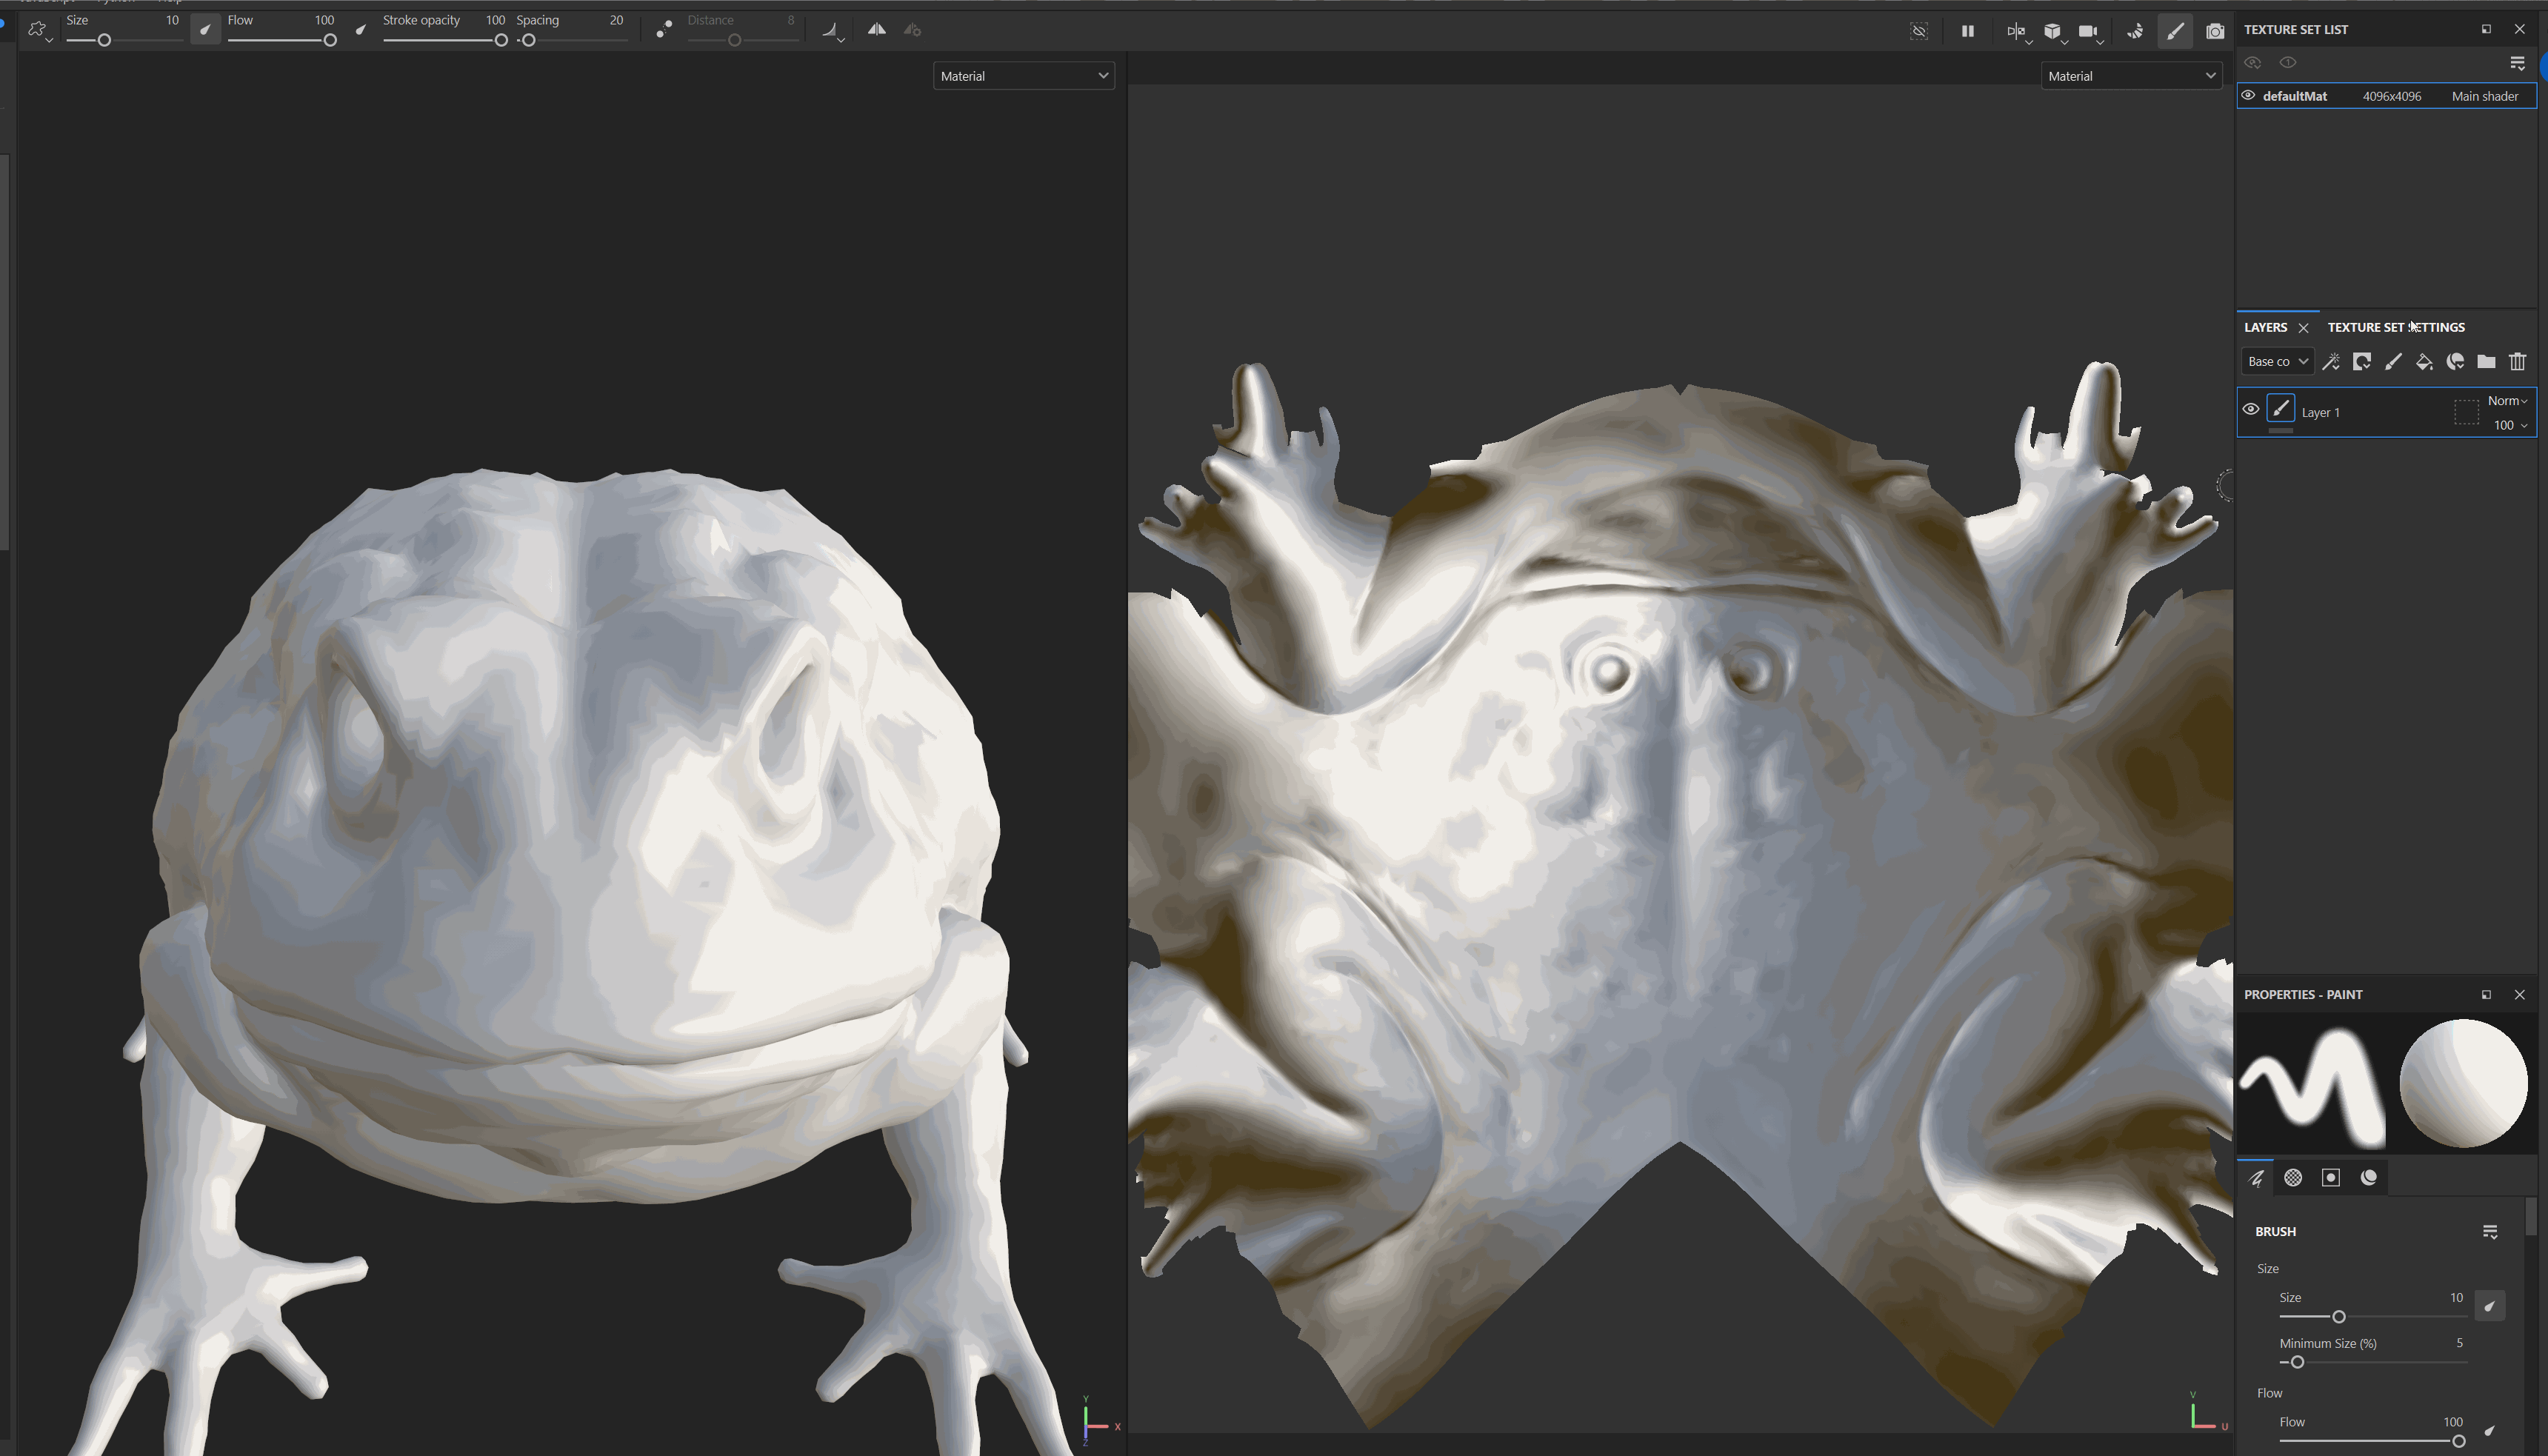Switch to Texture Set Settings tab
This screenshot has width=2548, height=1456.
[2395, 327]
